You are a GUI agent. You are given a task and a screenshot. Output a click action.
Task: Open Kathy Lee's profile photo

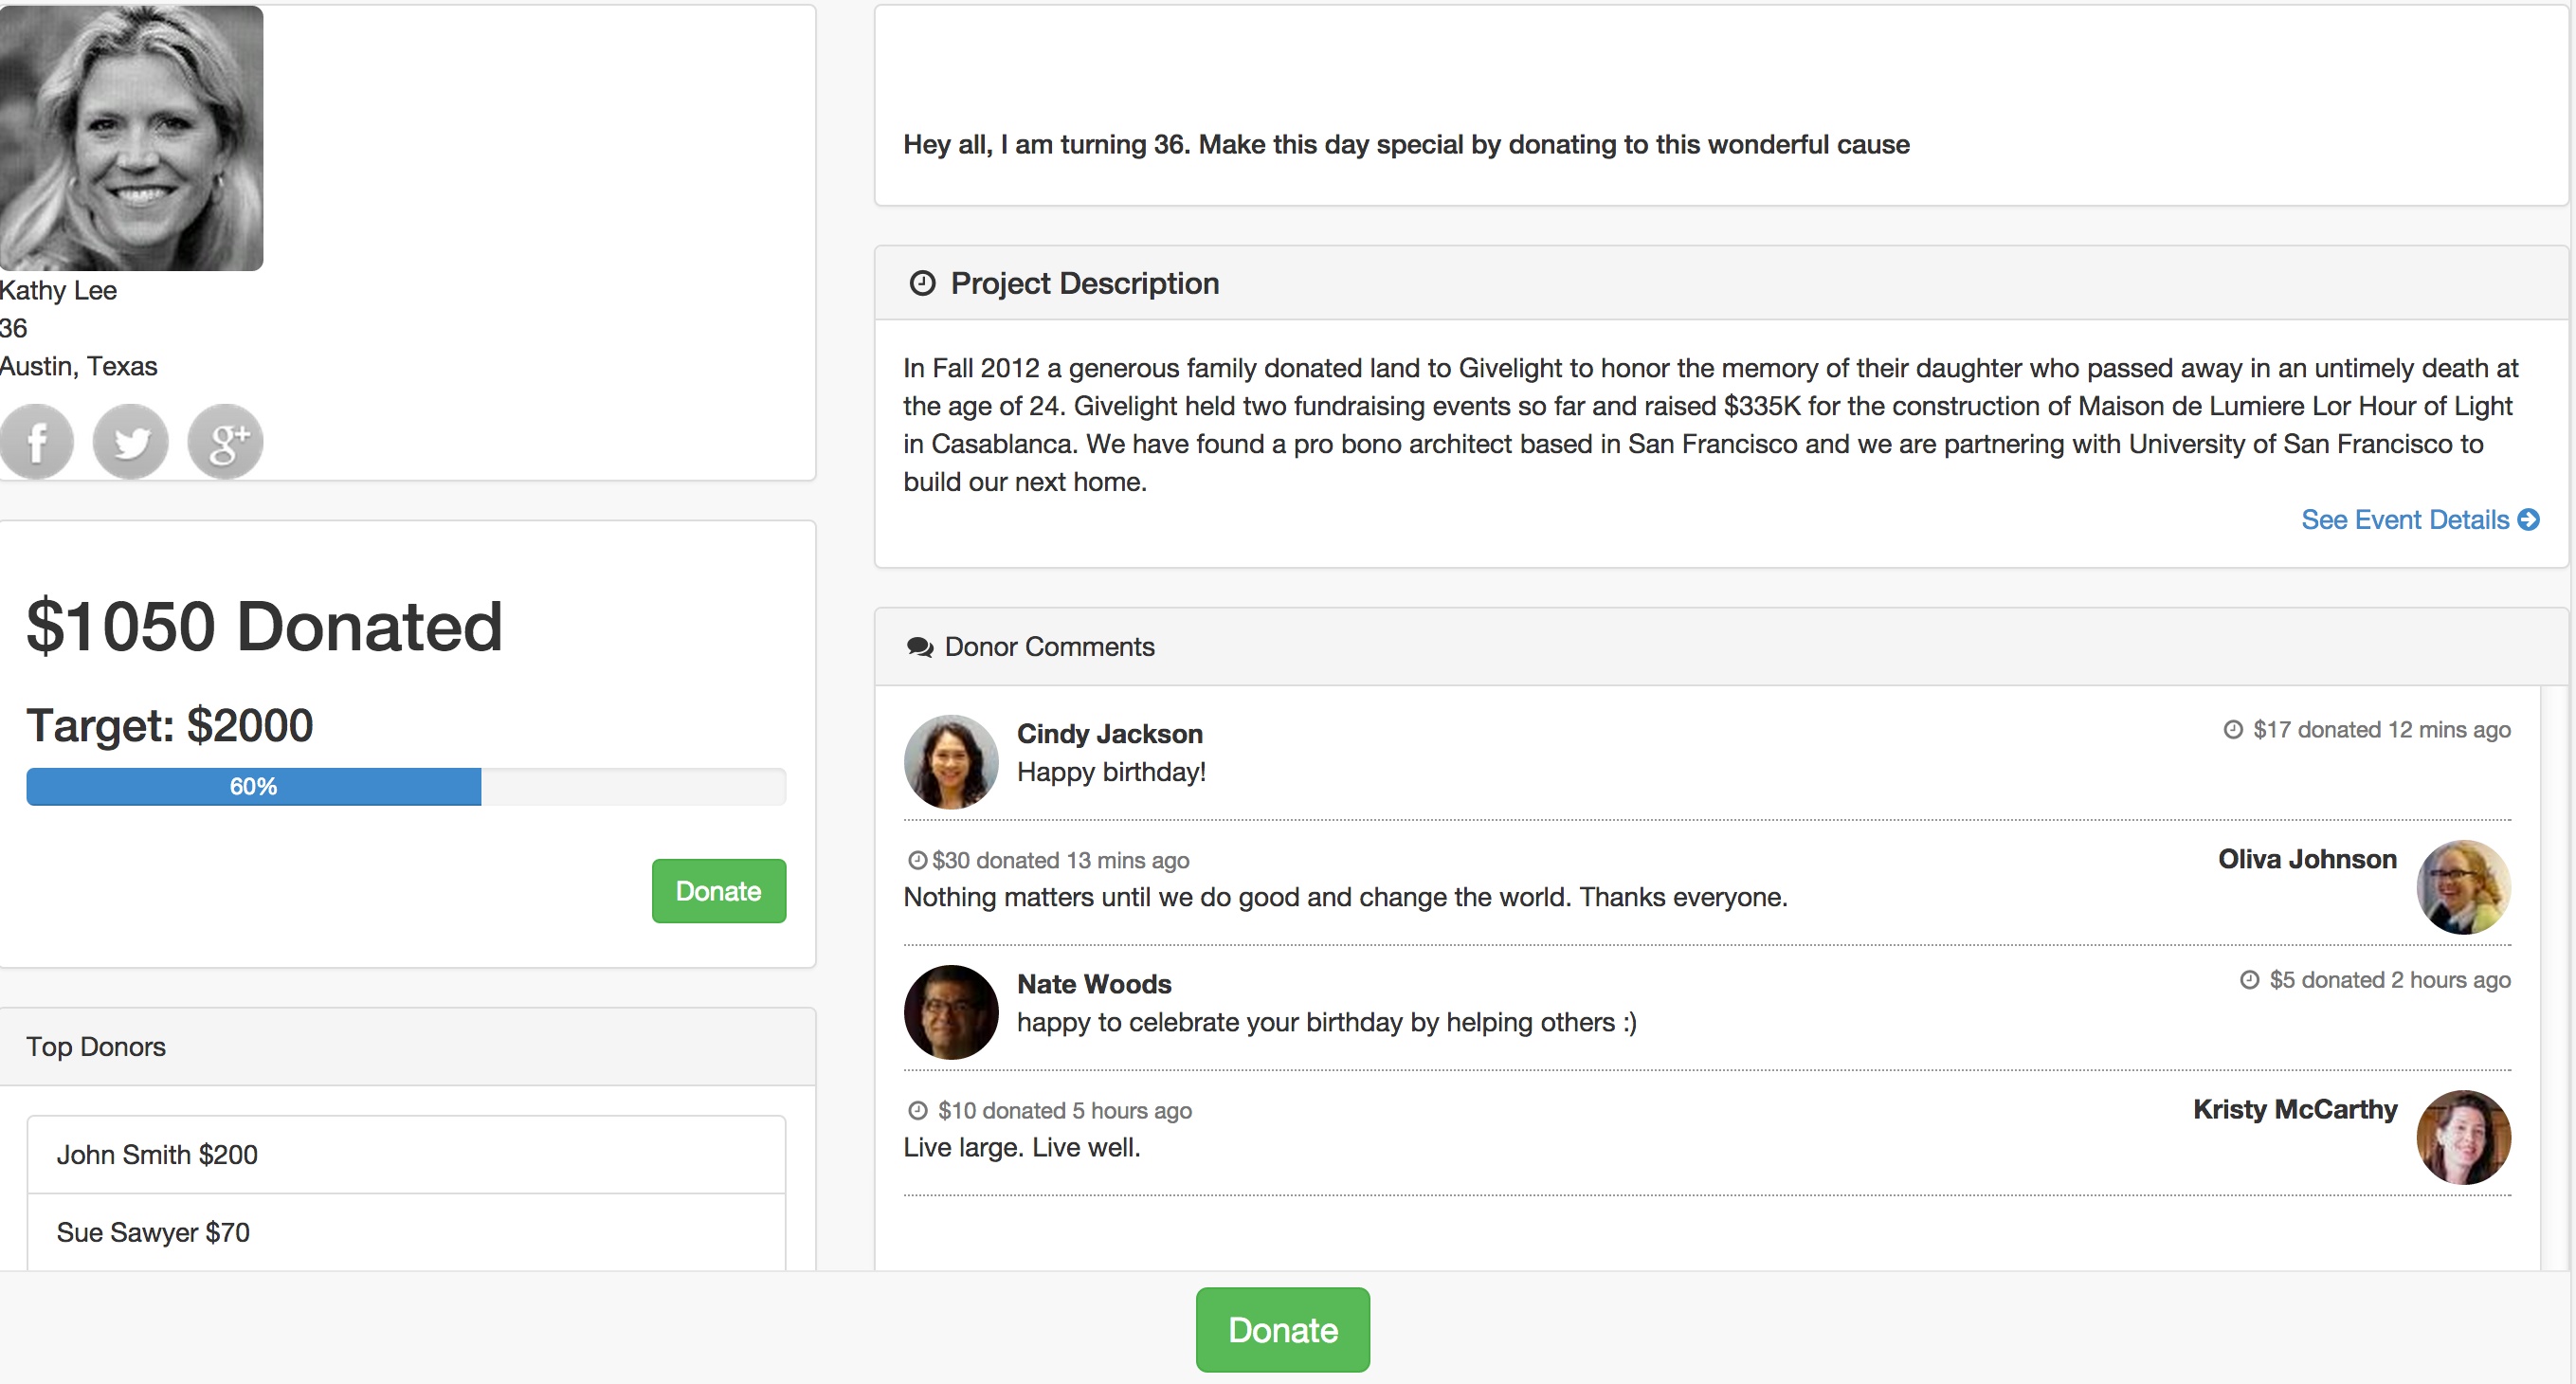point(131,137)
